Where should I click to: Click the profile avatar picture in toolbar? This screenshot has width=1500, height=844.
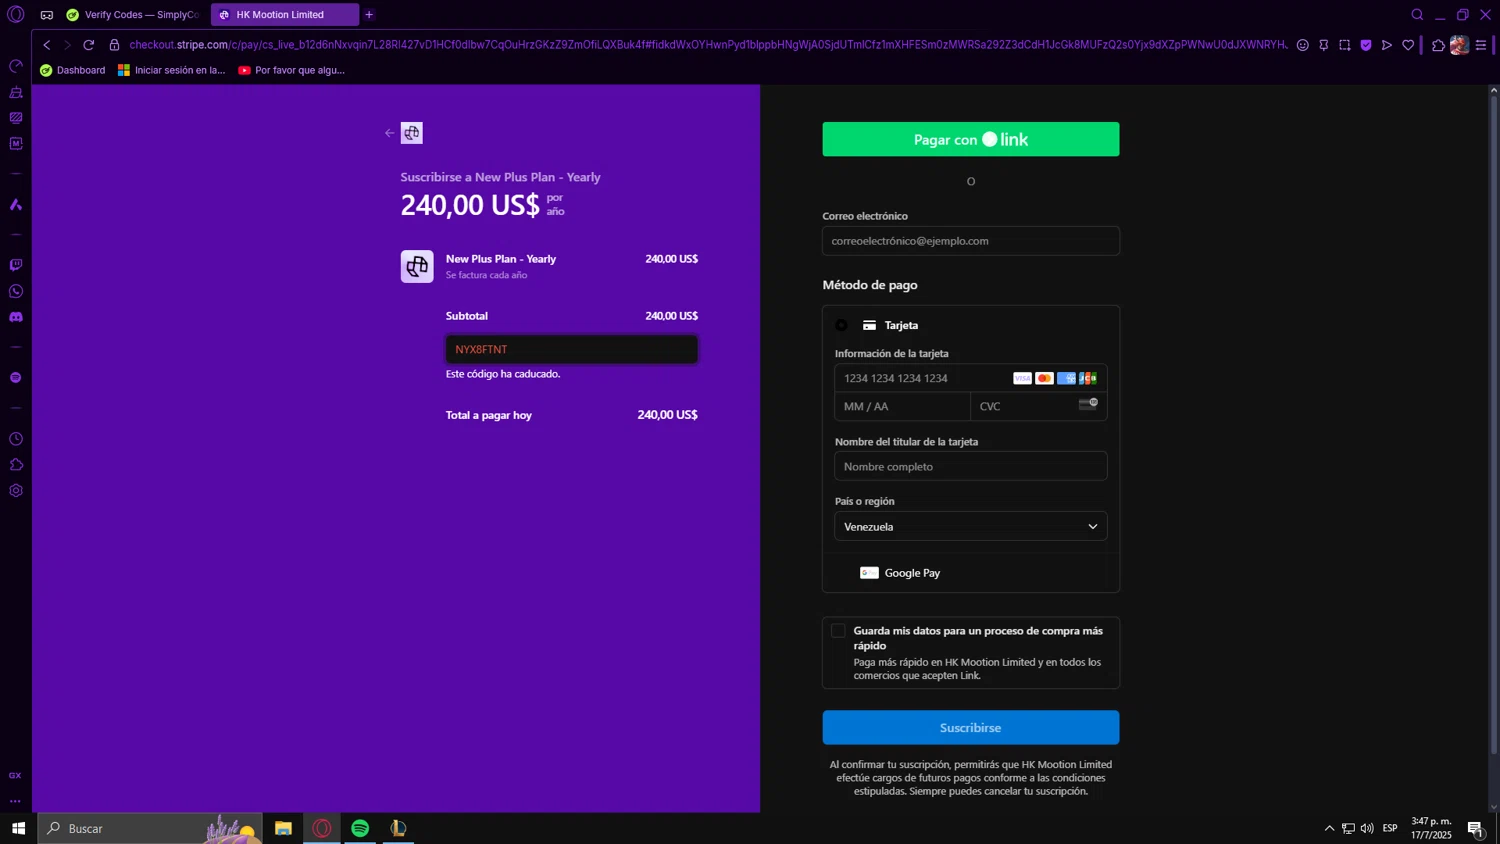tap(1459, 45)
